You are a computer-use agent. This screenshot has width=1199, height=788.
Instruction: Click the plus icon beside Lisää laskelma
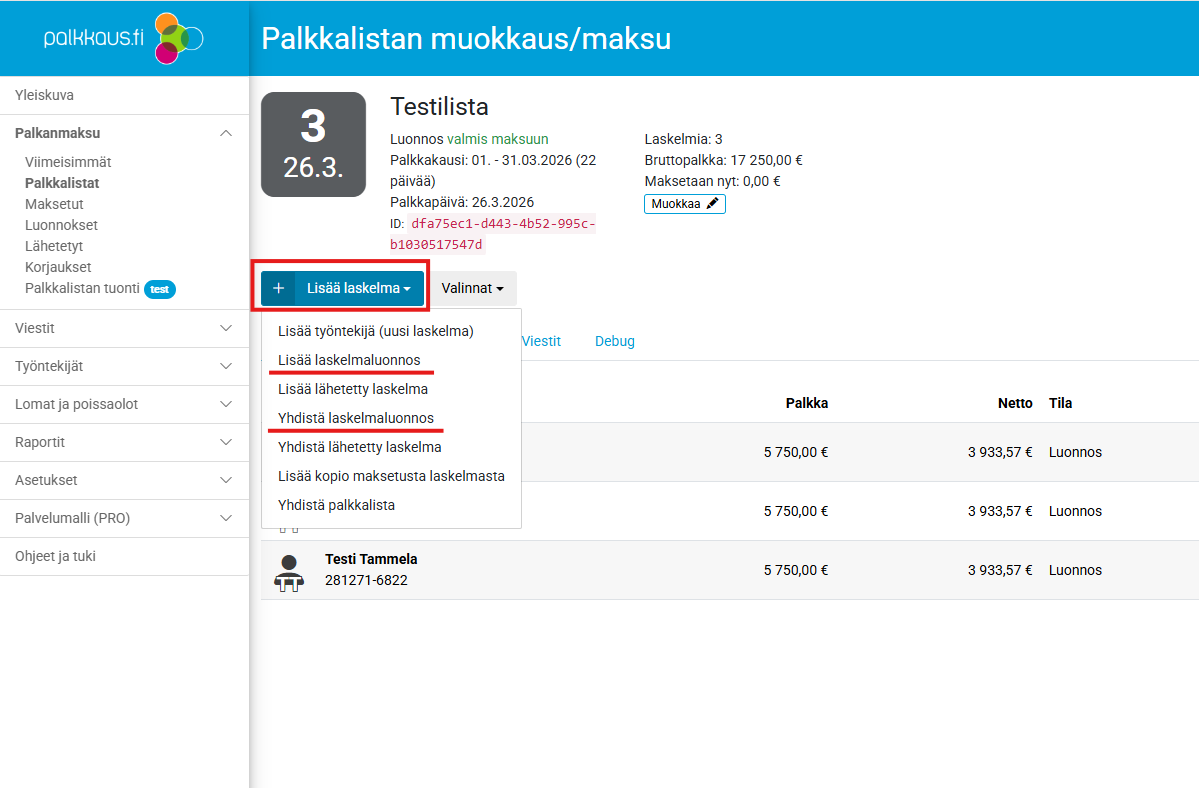pyautogui.click(x=278, y=288)
